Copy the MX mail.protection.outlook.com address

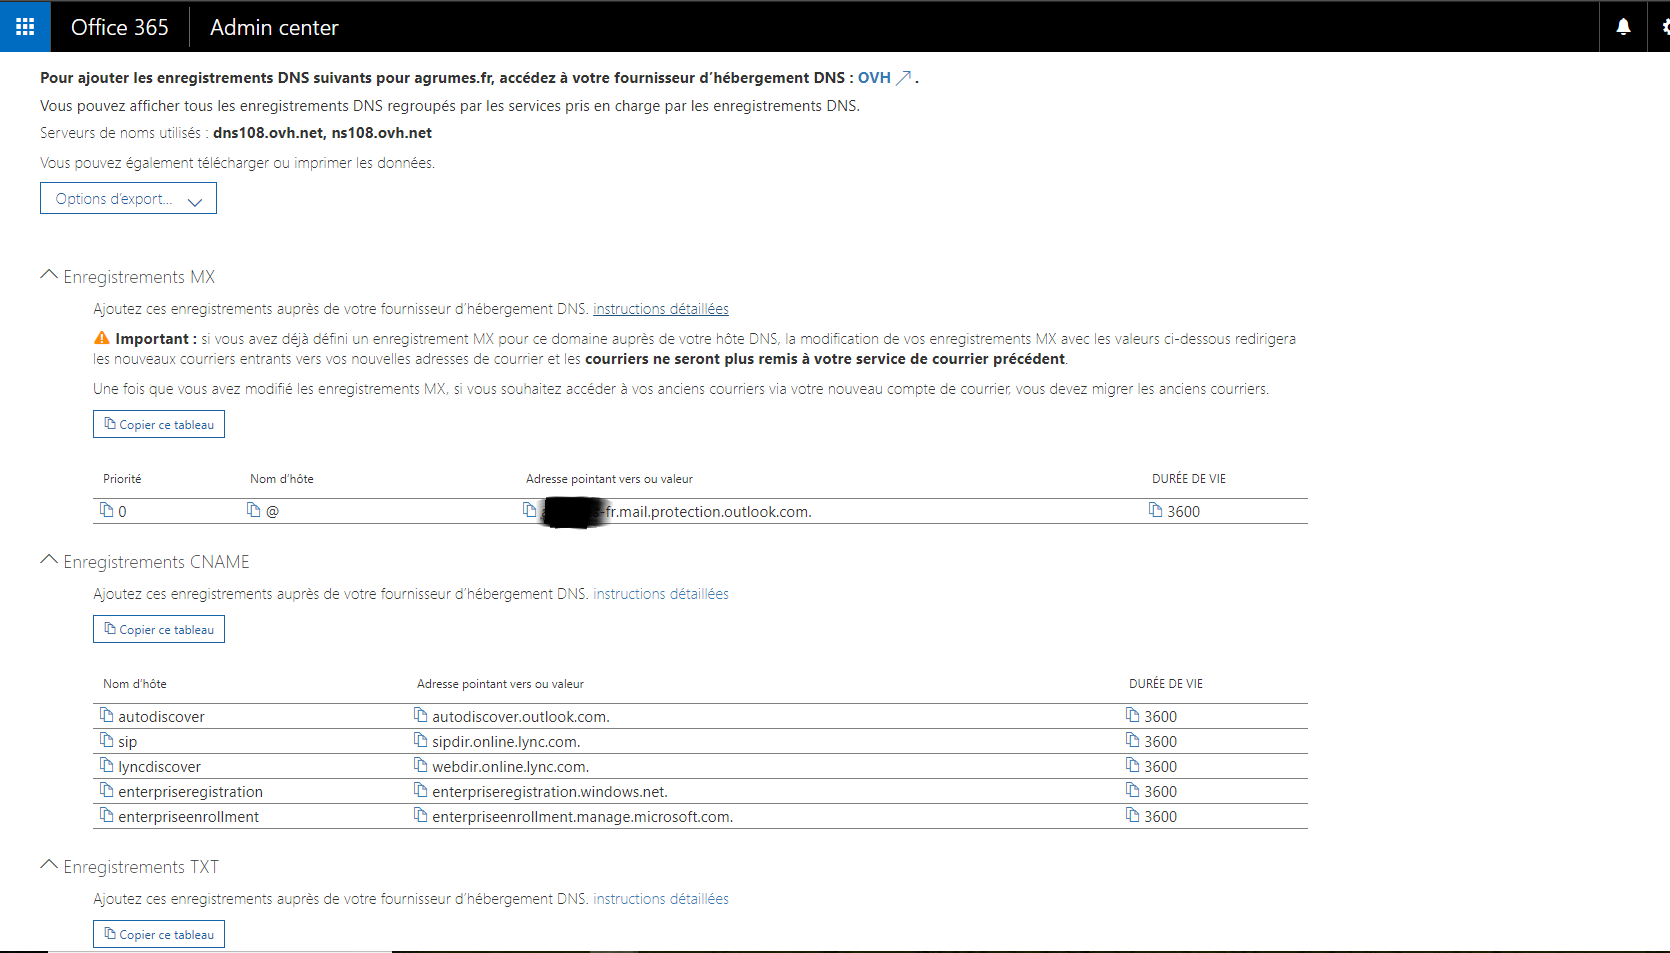point(529,510)
